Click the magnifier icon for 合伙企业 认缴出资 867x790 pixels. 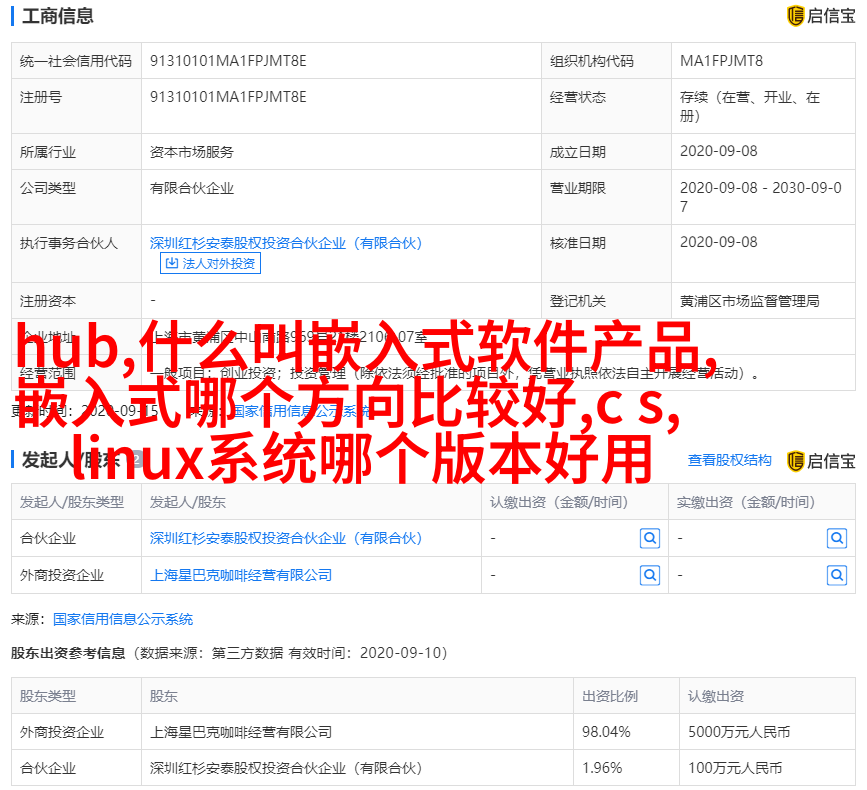point(650,538)
